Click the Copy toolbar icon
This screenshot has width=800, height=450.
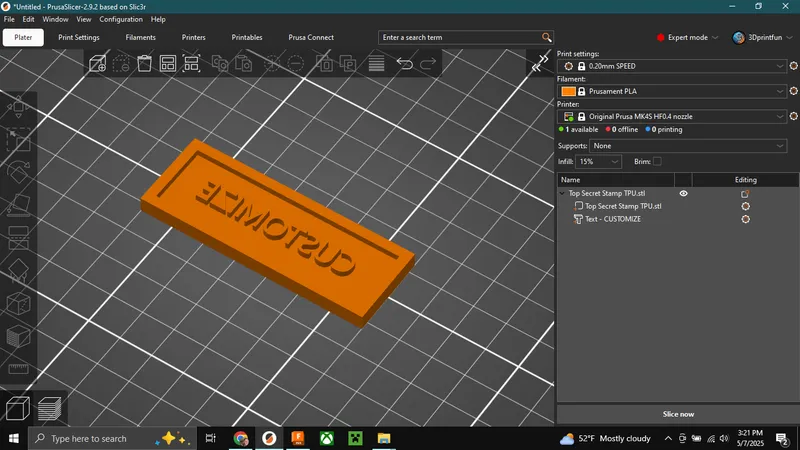[220, 64]
